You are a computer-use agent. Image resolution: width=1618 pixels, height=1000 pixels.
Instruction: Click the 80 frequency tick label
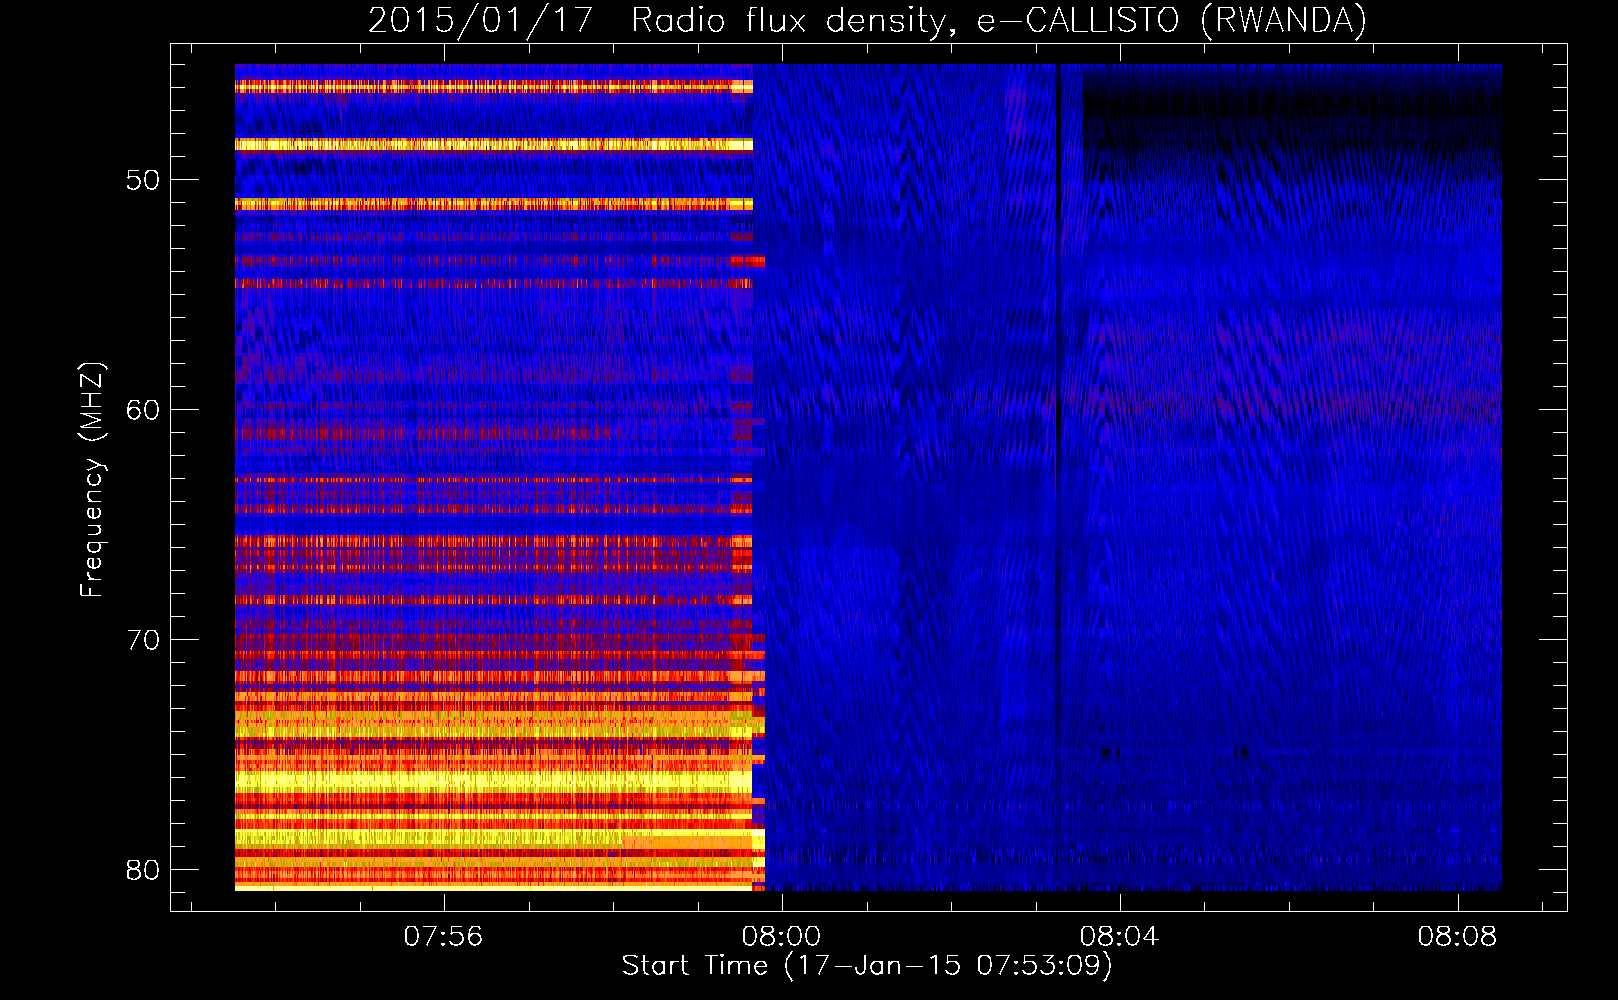pos(143,870)
